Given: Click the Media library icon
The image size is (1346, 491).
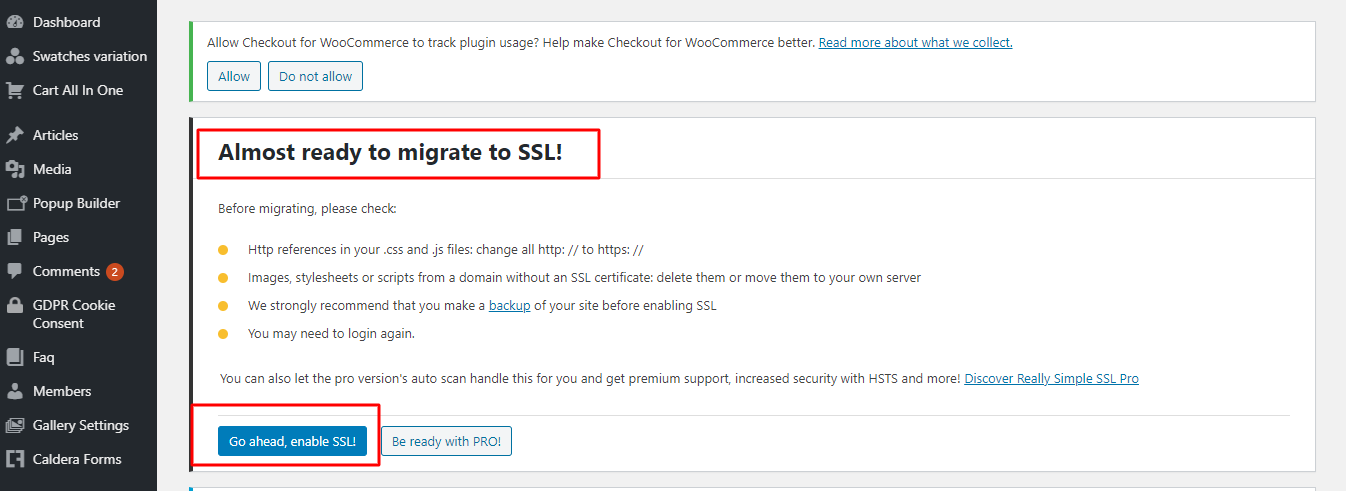Looking at the screenshot, I should click(15, 169).
